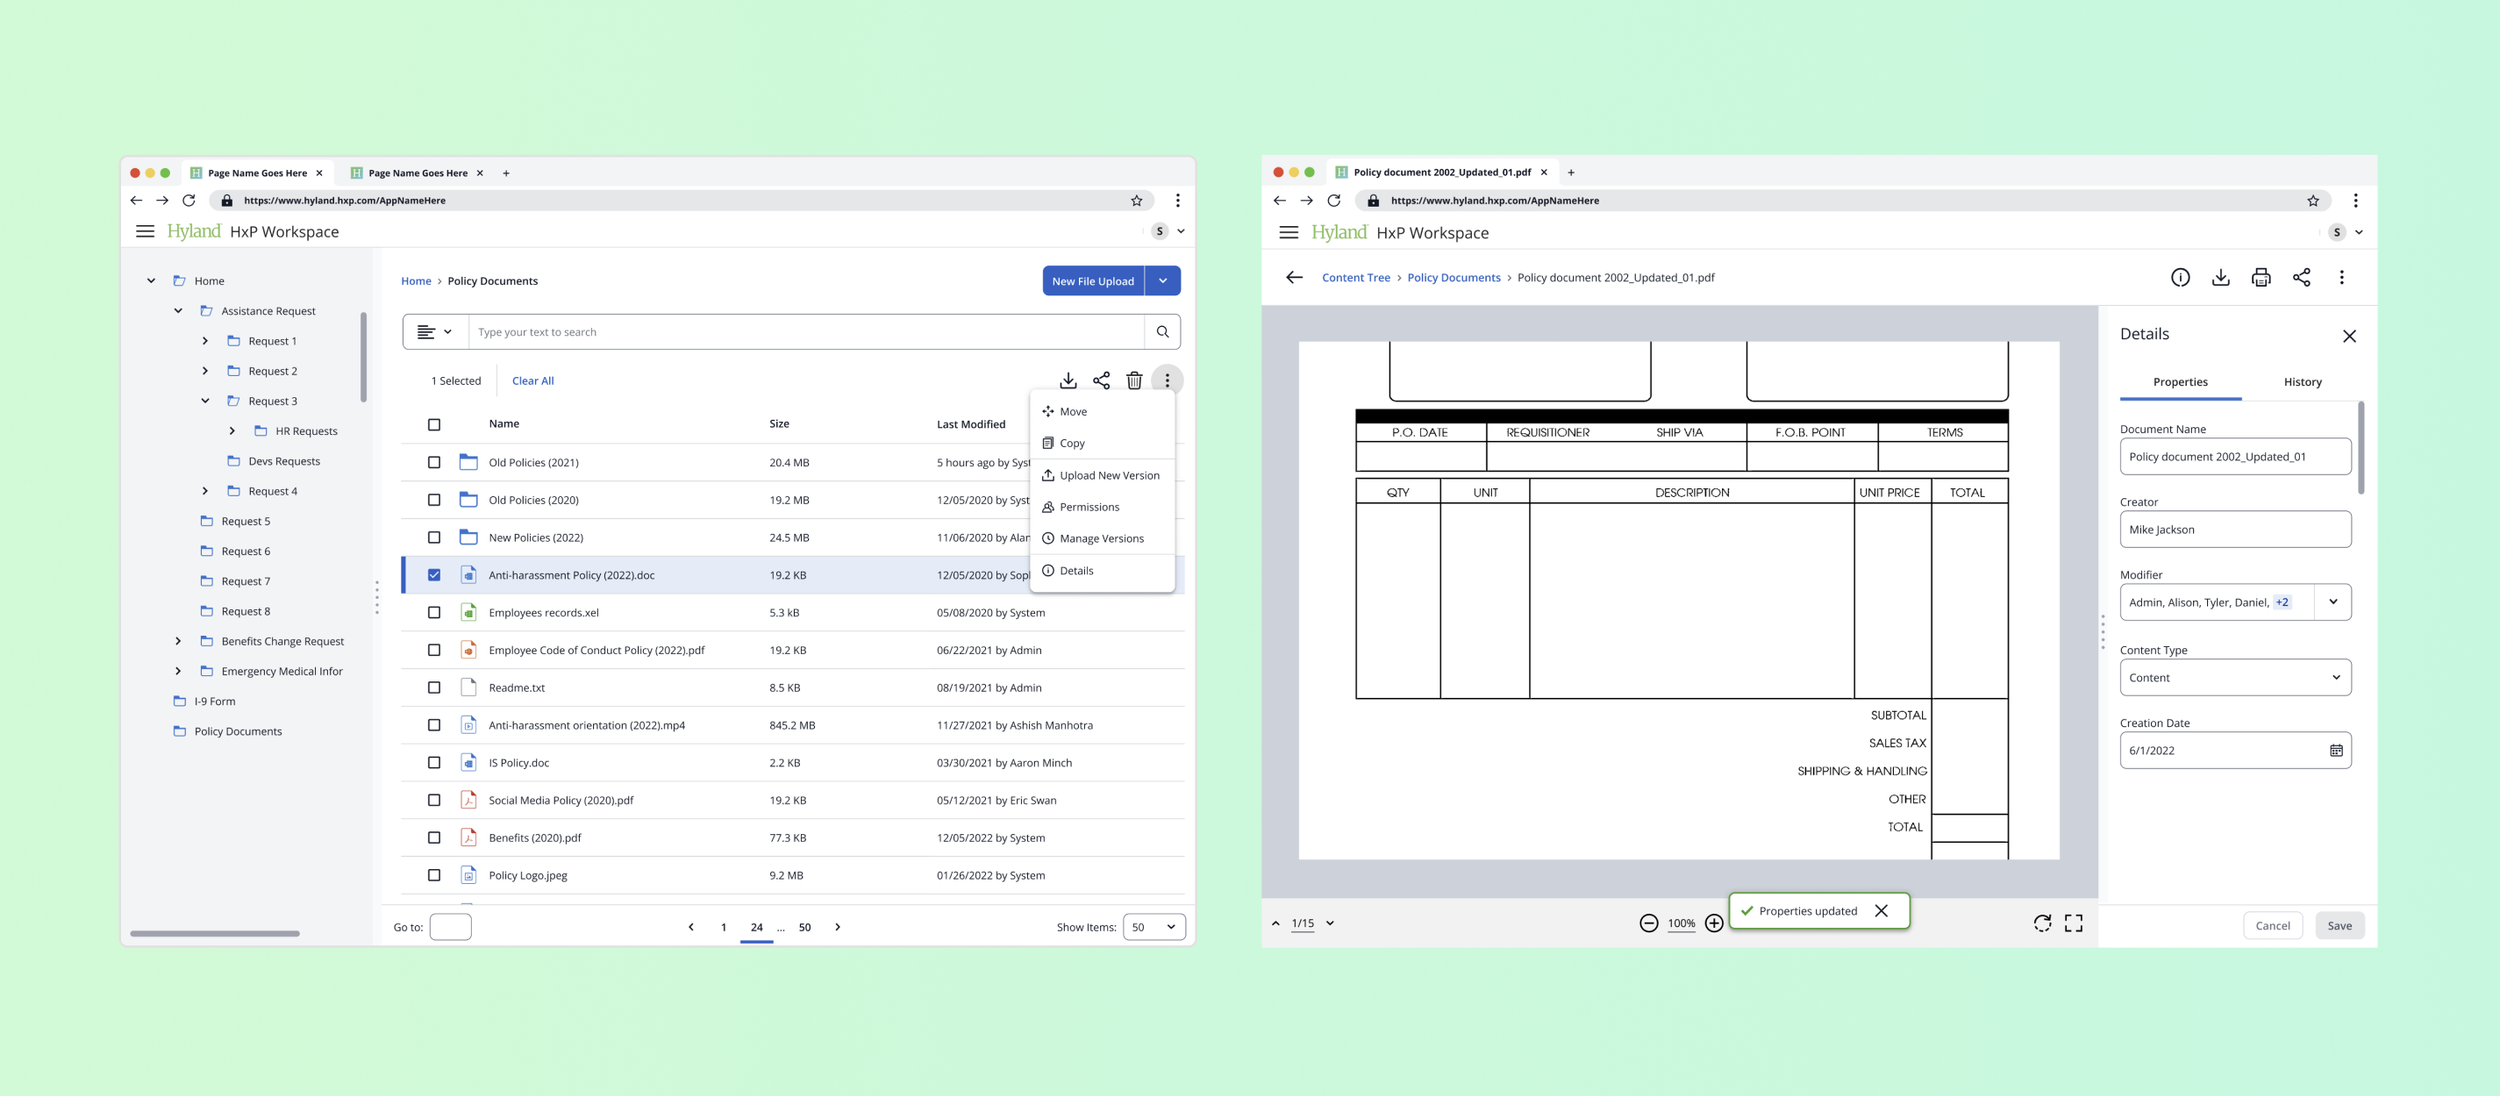Click the Document Name input field
This screenshot has width=2500, height=1096.
pyautogui.click(x=2235, y=457)
